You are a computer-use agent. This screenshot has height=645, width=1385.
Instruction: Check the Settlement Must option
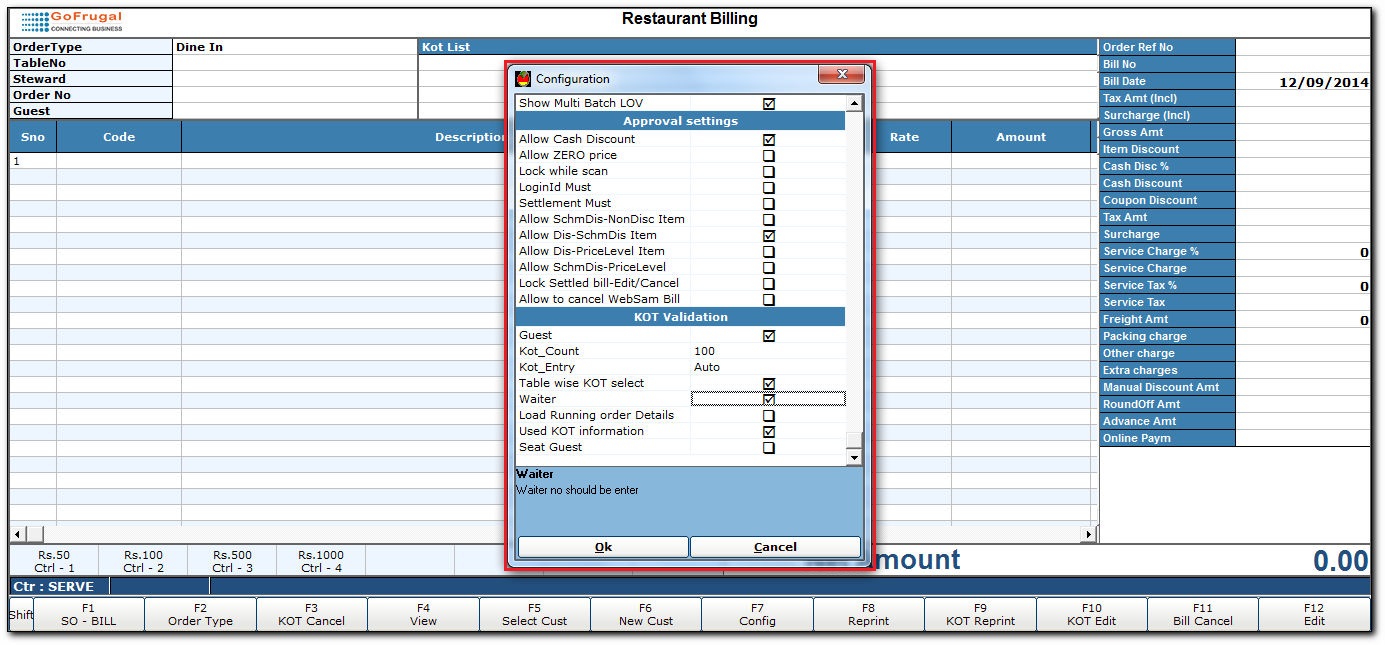tap(768, 203)
